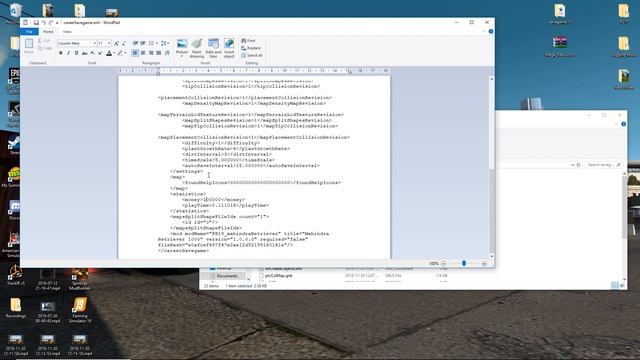Click the scroll down arrow in WordPad

(x=491, y=256)
